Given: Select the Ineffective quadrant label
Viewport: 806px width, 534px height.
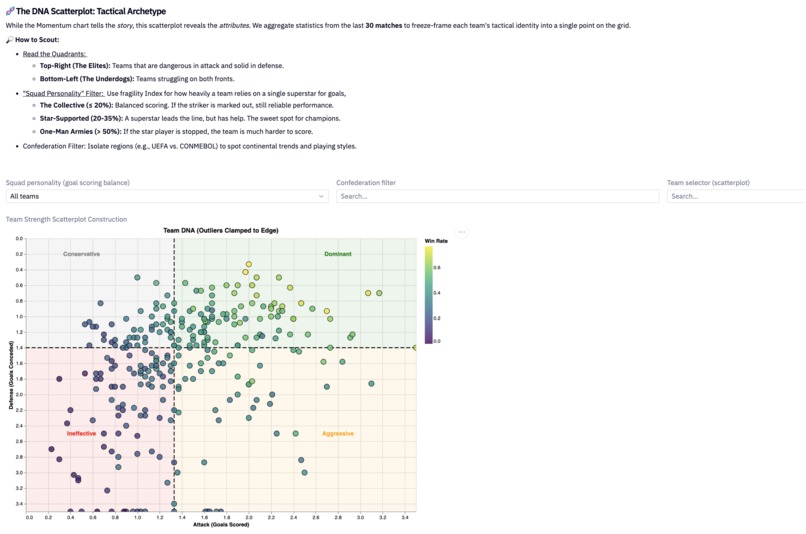Looking at the screenshot, I should point(81,434).
